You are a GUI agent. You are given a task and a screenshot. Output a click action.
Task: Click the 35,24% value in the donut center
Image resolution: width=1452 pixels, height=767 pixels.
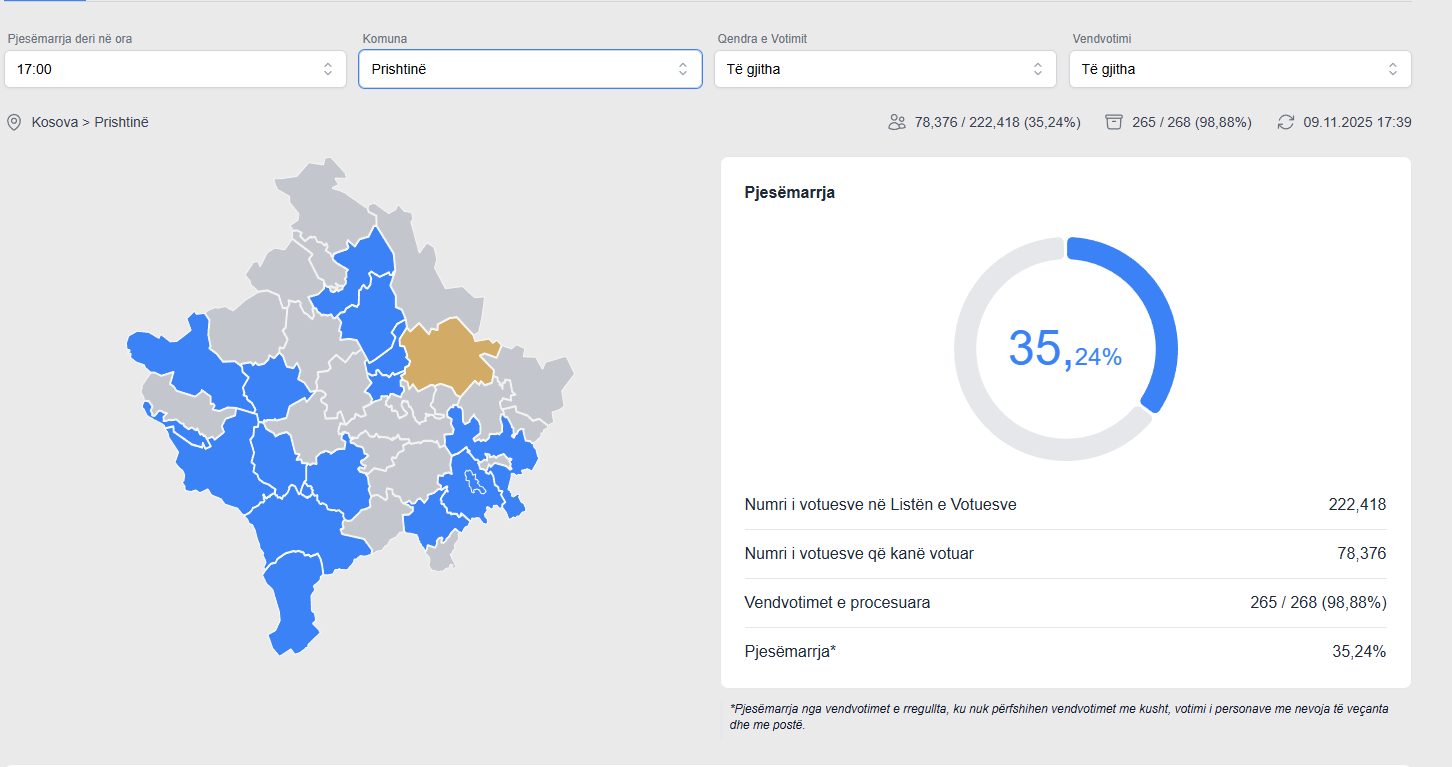click(1065, 349)
